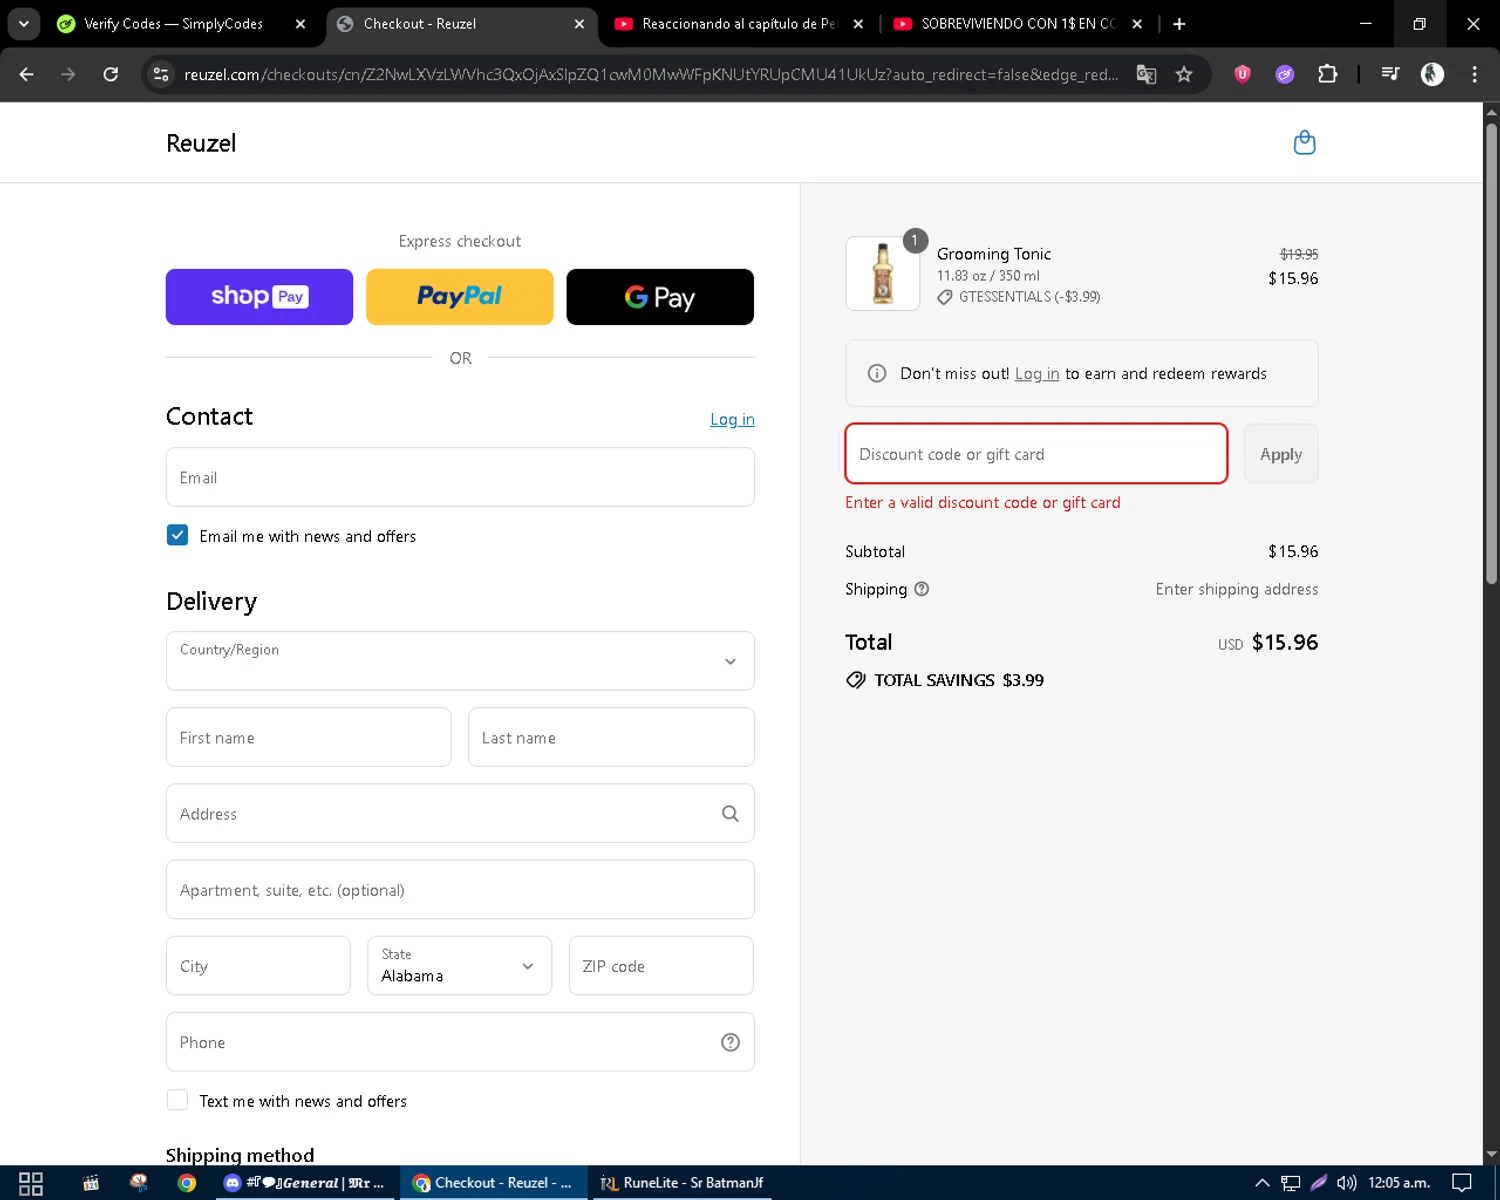Focus the City input field

tap(258, 966)
